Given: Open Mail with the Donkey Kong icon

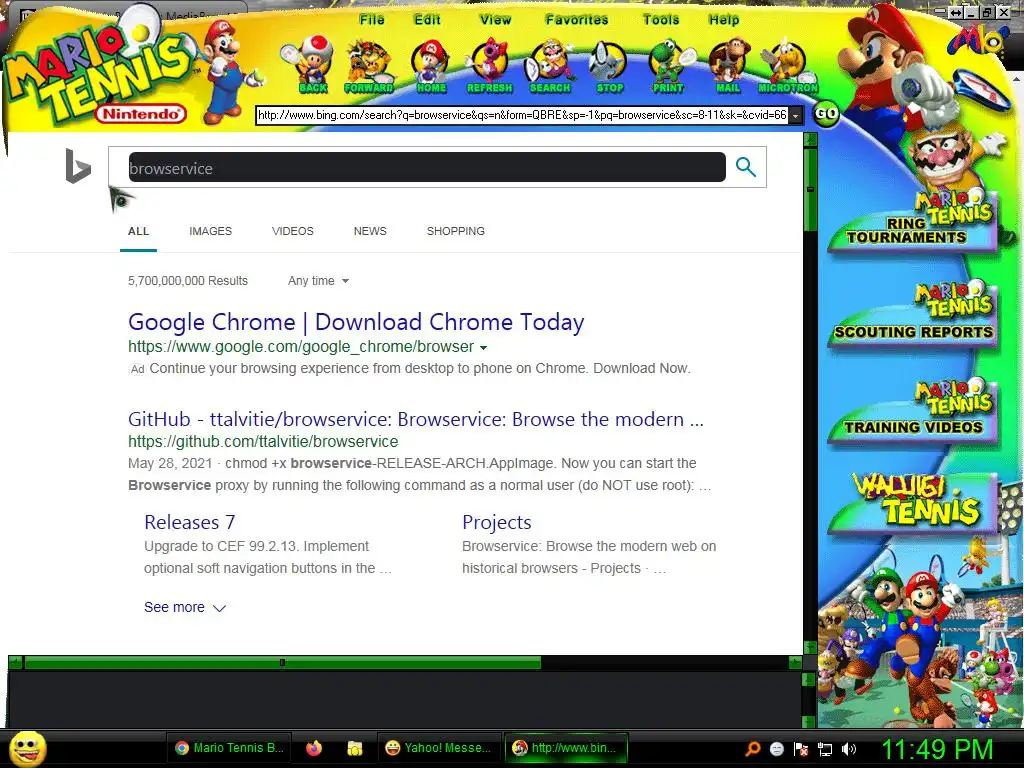Looking at the screenshot, I should [728, 65].
